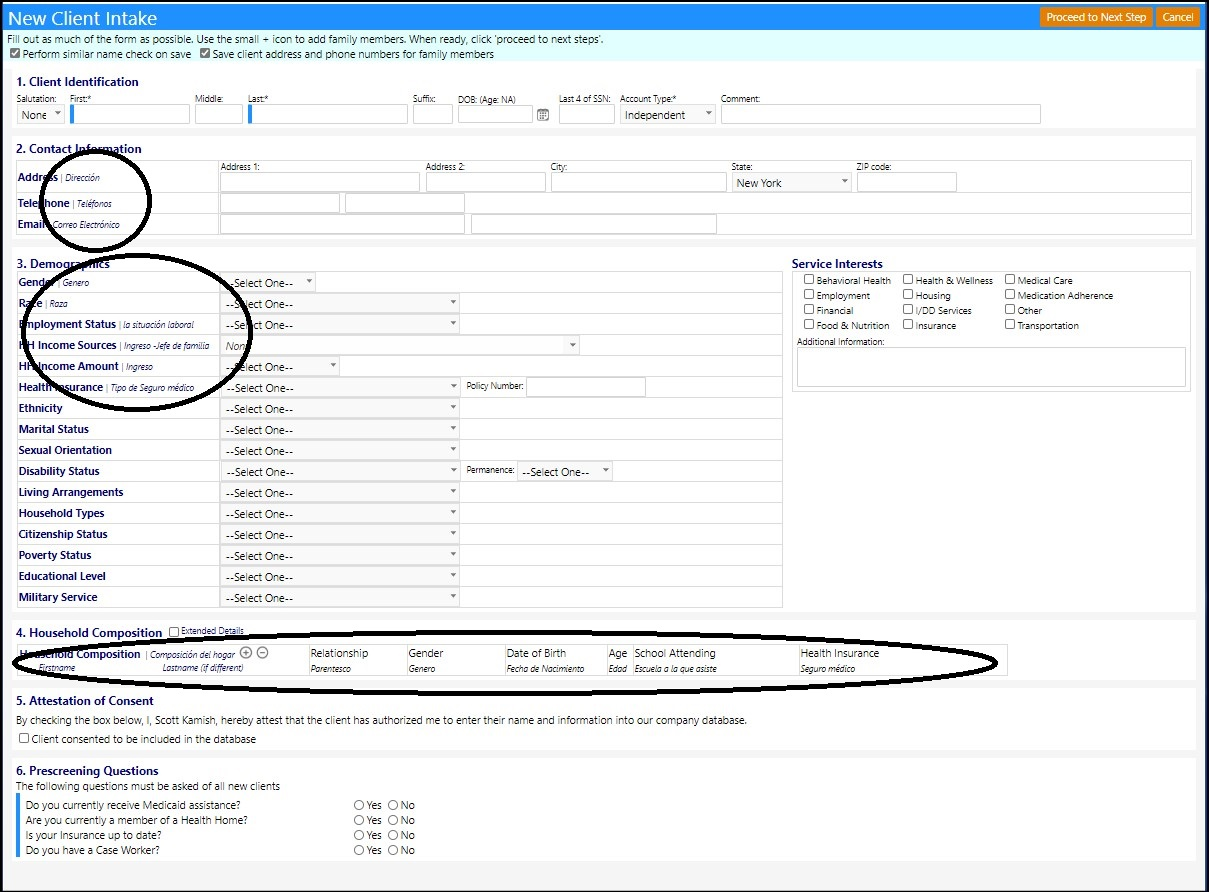
Task: Select Yes for Medicaid assistance question
Action: click(x=359, y=805)
